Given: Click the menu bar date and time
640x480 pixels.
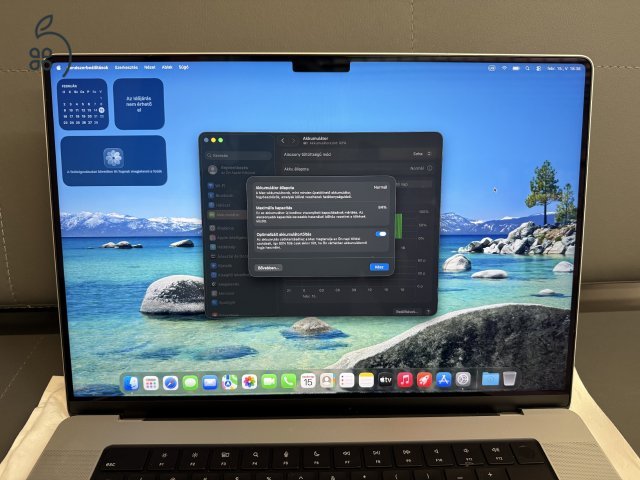Looking at the screenshot, I should [x=564, y=69].
